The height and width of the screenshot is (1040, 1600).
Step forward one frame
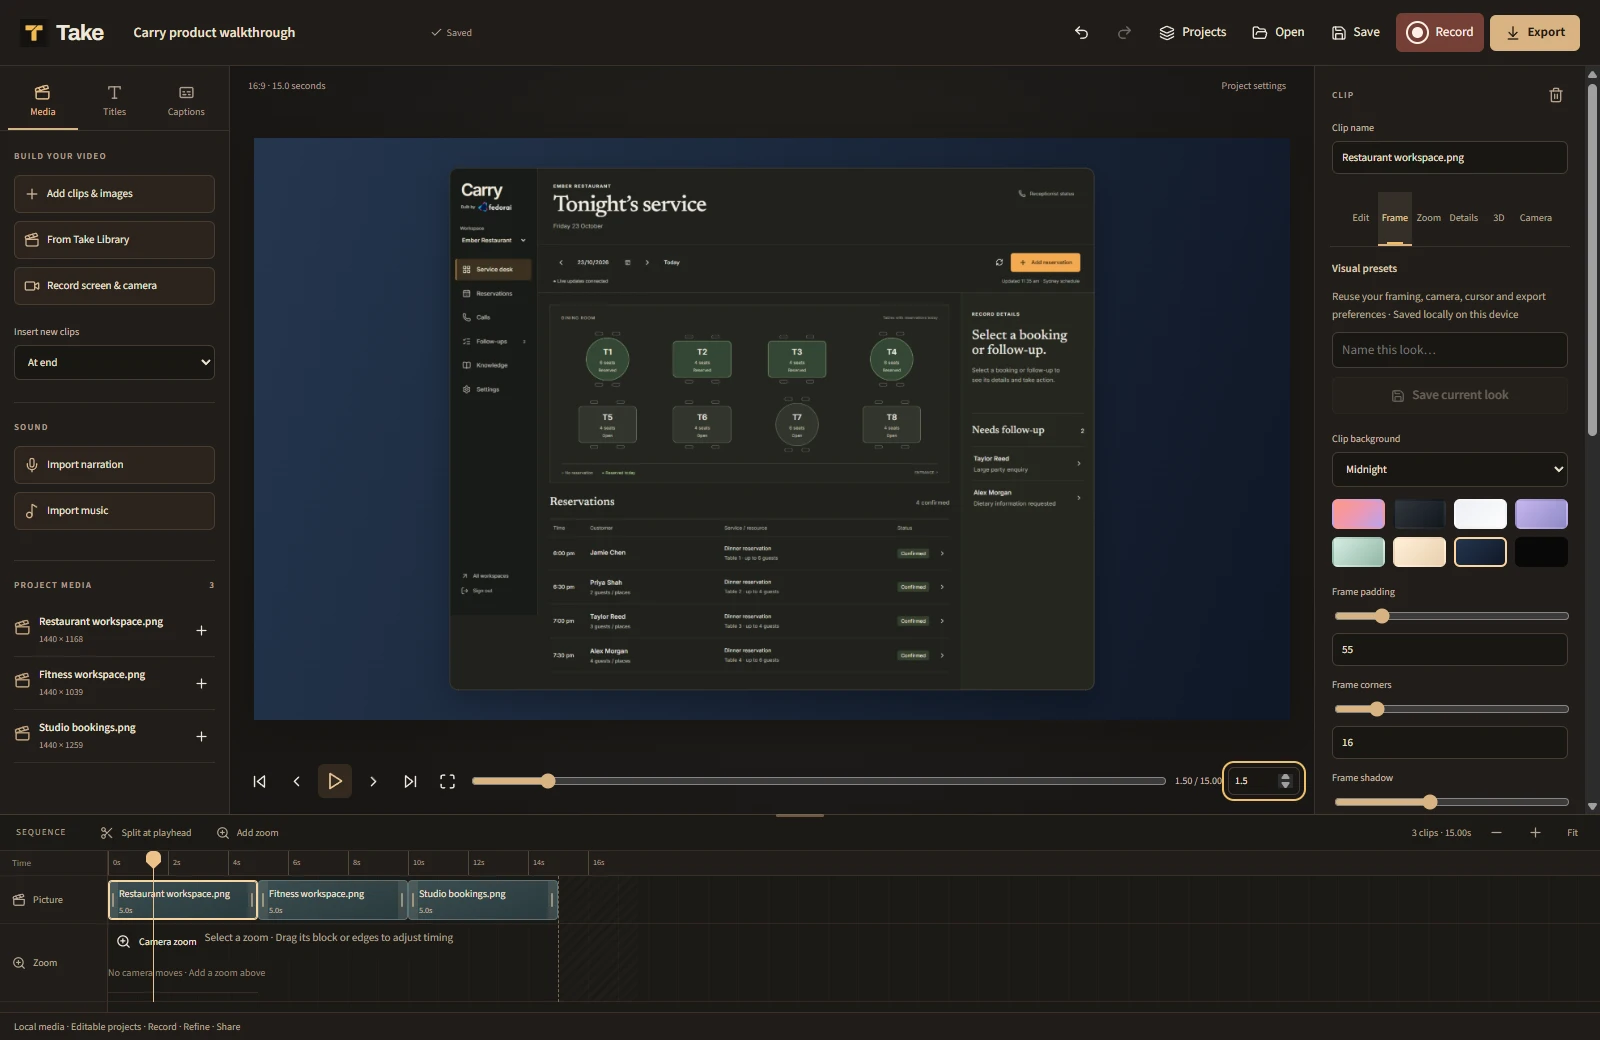(373, 781)
